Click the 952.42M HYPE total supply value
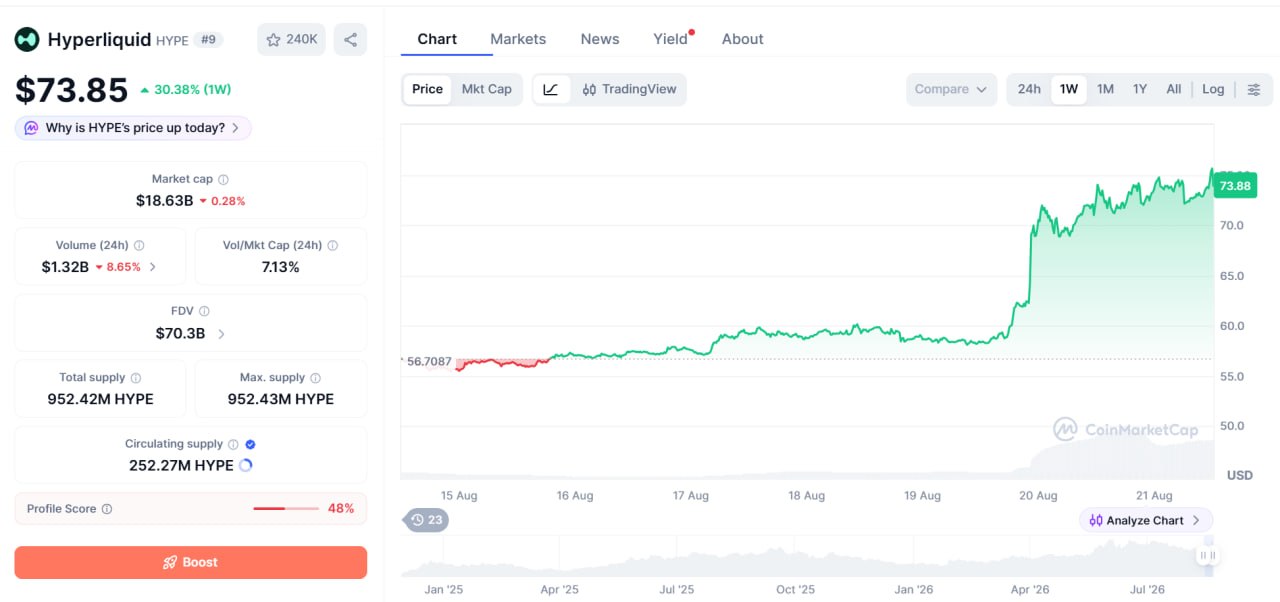This screenshot has width=1280, height=602. click(100, 399)
